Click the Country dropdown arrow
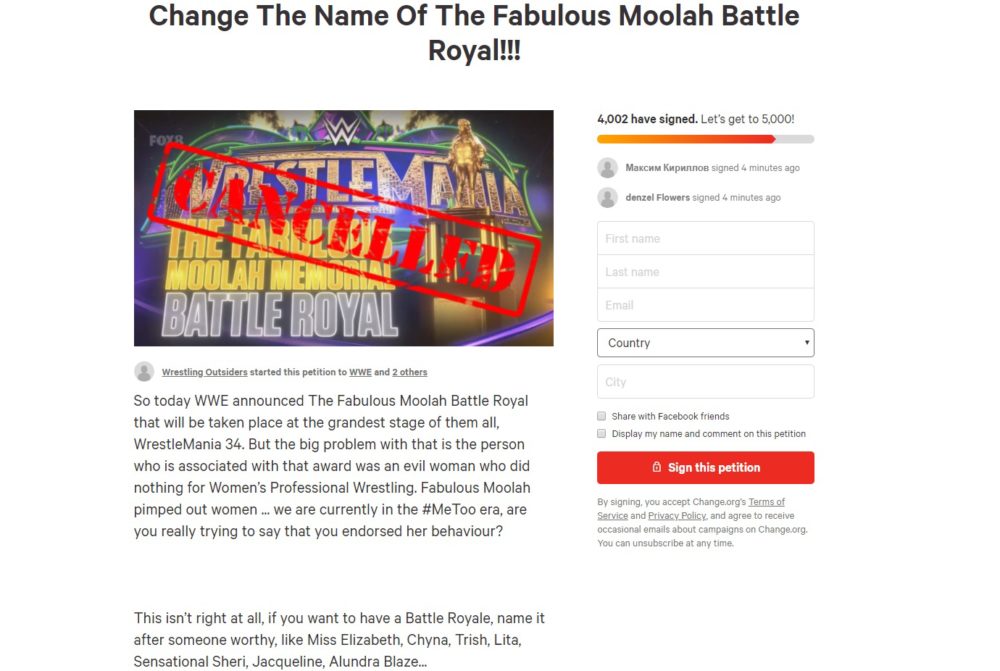Image resolution: width=1000 pixels, height=671 pixels. click(806, 343)
